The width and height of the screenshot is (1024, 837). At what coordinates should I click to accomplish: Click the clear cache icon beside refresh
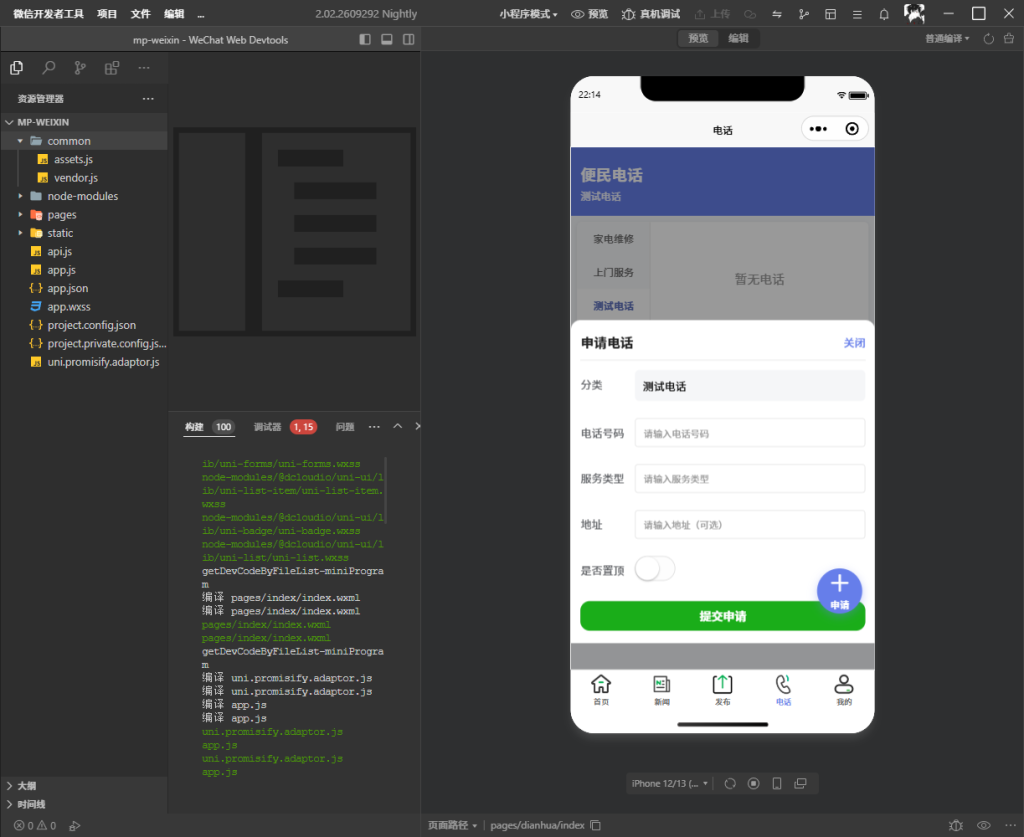(1009, 39)
